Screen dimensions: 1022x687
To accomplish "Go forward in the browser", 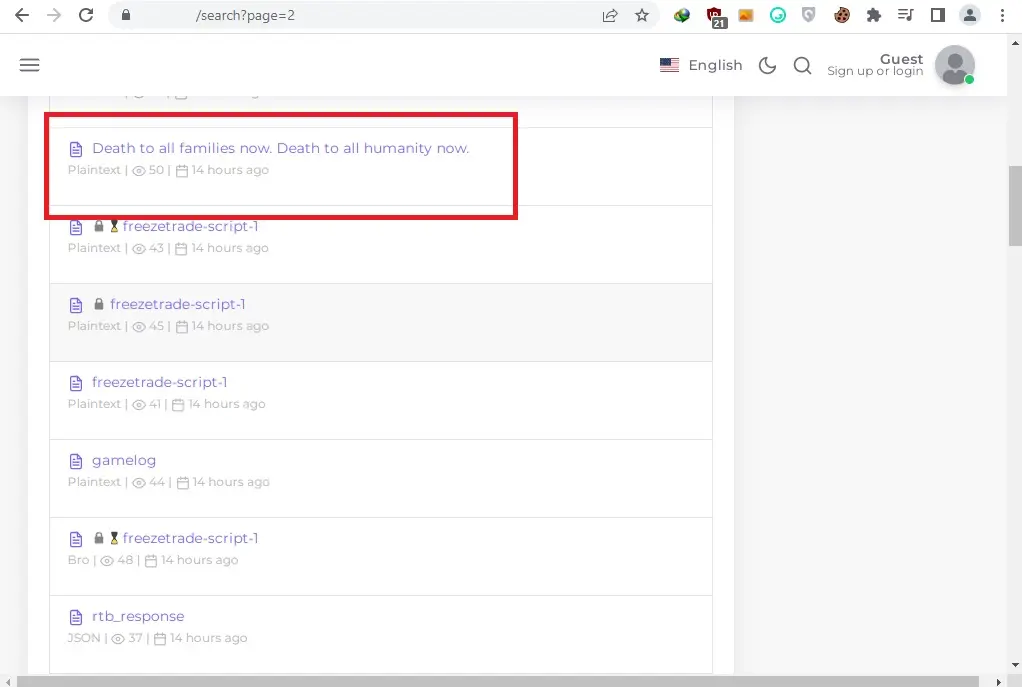I will coord(53,15).
